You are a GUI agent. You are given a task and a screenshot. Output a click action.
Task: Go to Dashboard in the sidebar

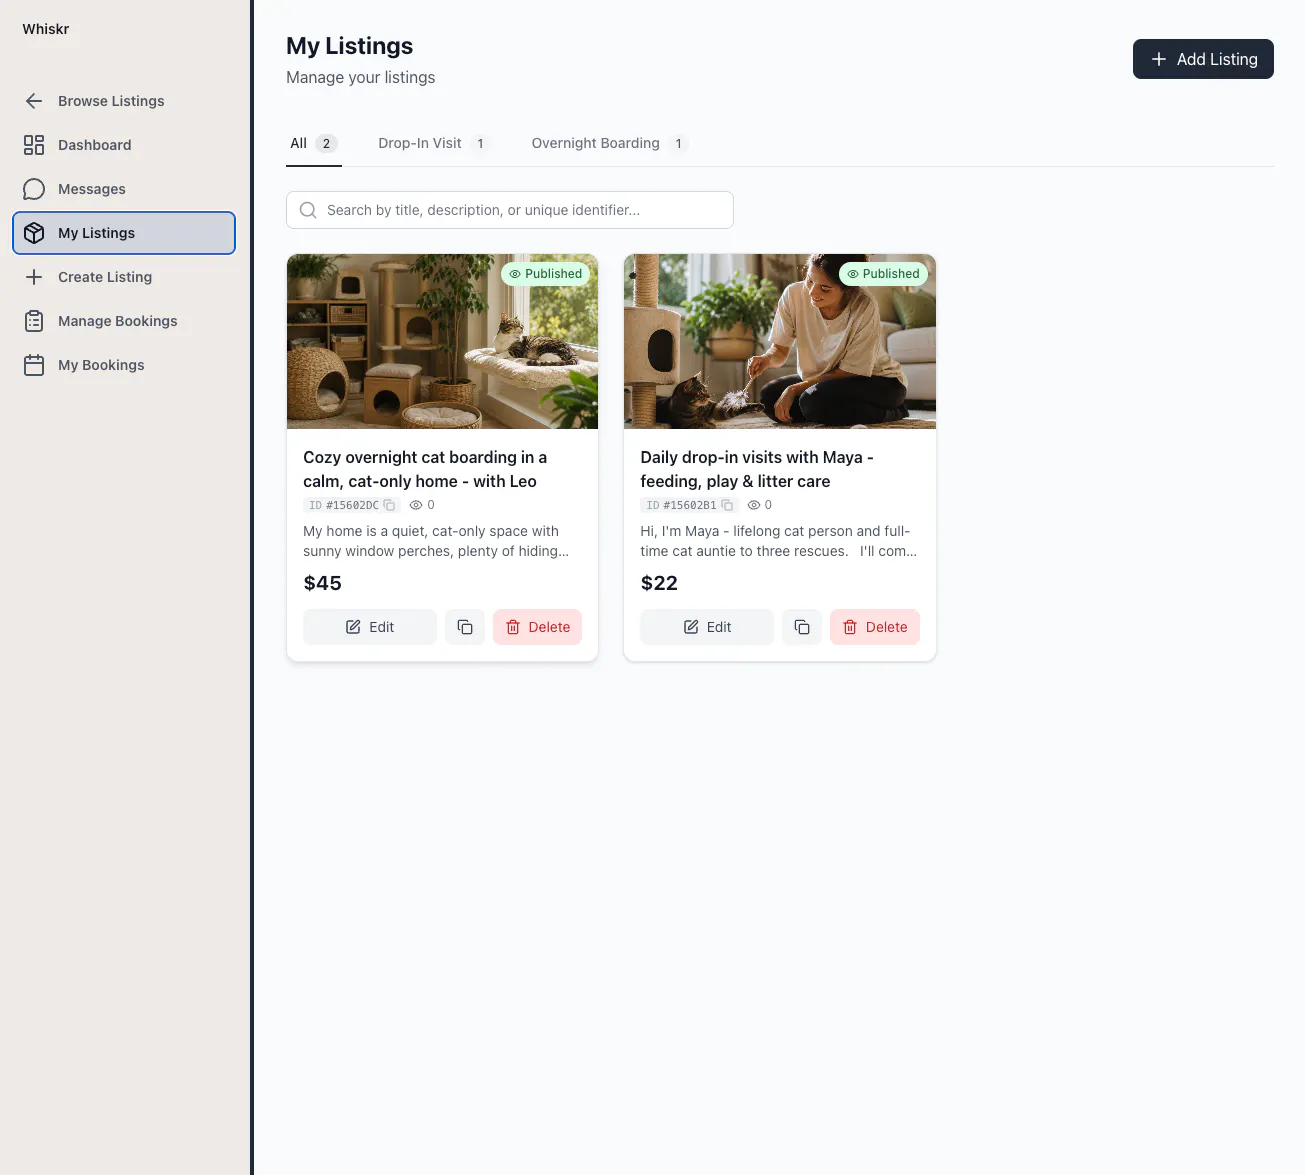pos(124,145)
